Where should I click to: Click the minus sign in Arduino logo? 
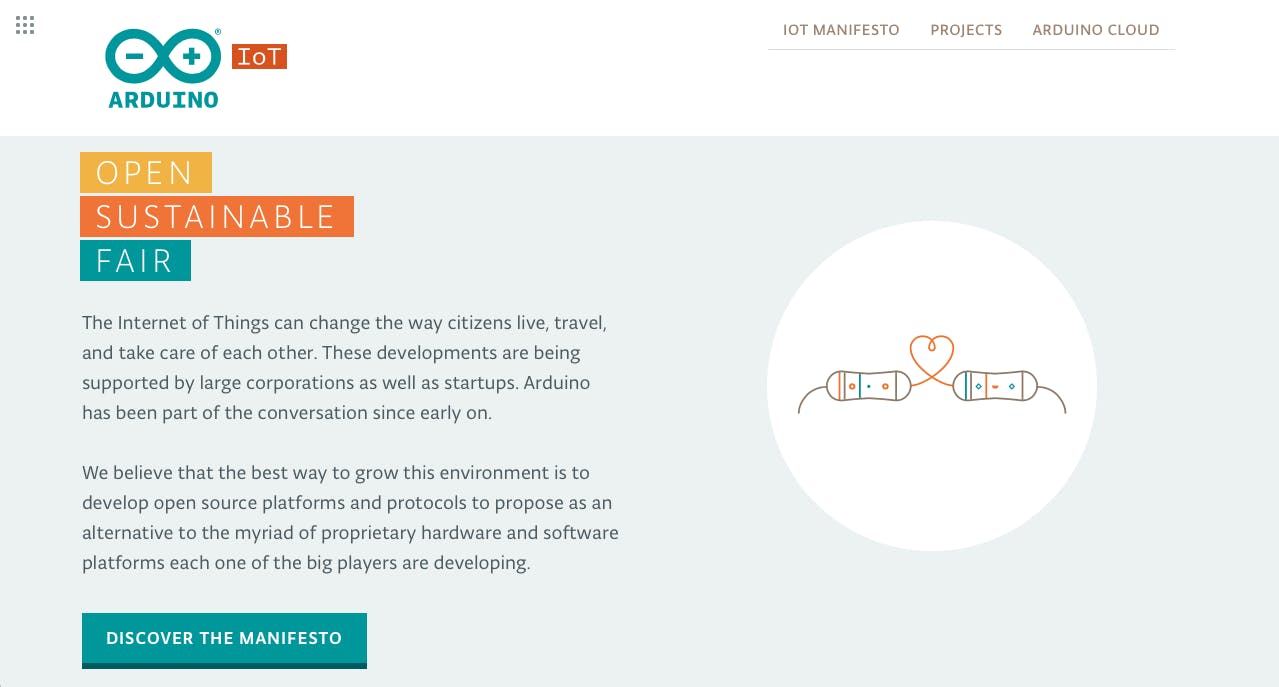click(x=134, y=57)
